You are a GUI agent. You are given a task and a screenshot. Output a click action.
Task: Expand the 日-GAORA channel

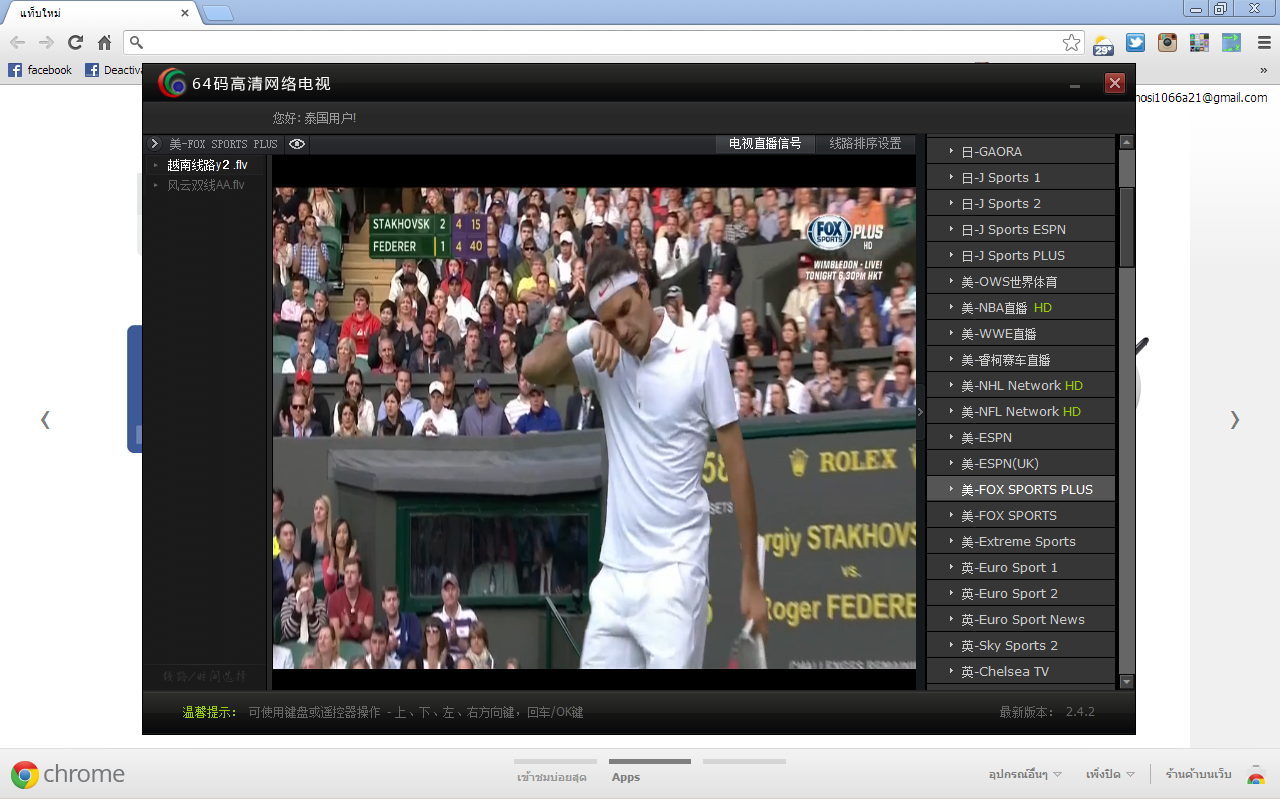(1020, 151)
